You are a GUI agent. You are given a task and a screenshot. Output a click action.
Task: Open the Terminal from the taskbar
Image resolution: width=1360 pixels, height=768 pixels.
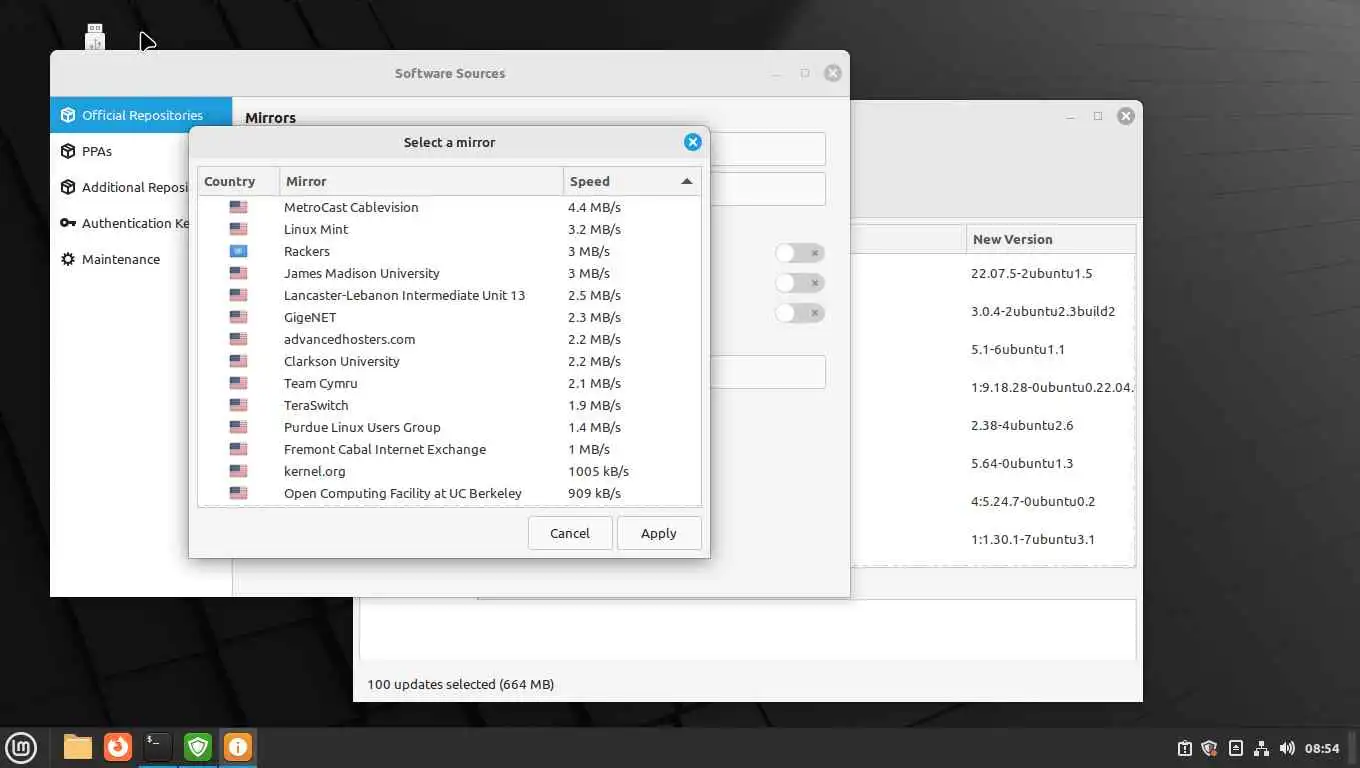tap(158, 747)
